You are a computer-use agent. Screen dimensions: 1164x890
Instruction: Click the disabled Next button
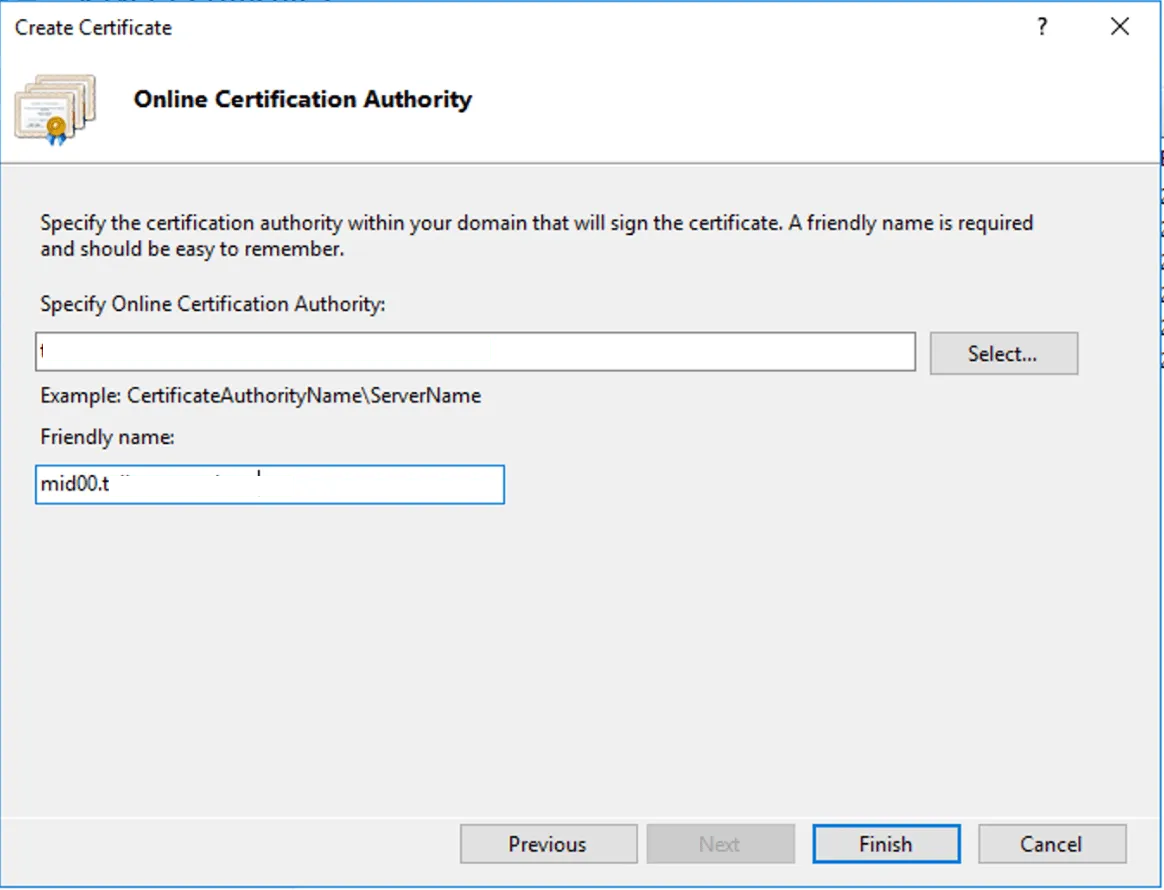[x=720, y=843]
